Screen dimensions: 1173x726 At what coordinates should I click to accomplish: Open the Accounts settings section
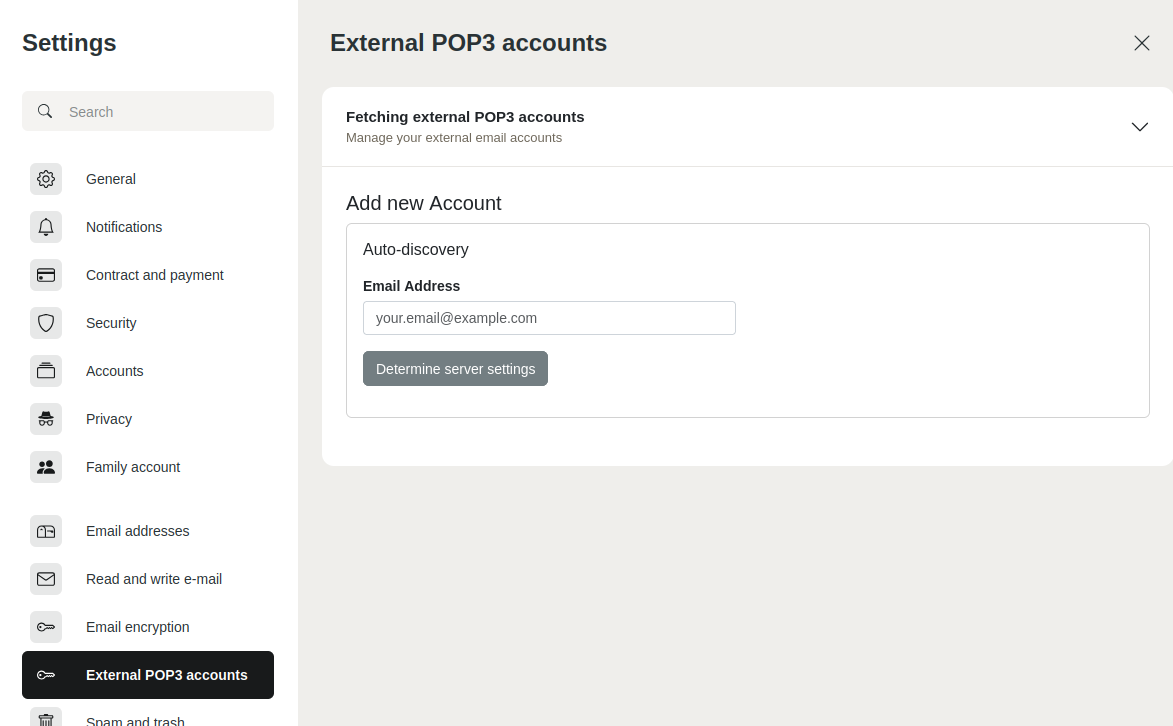[x=114, y=371]
